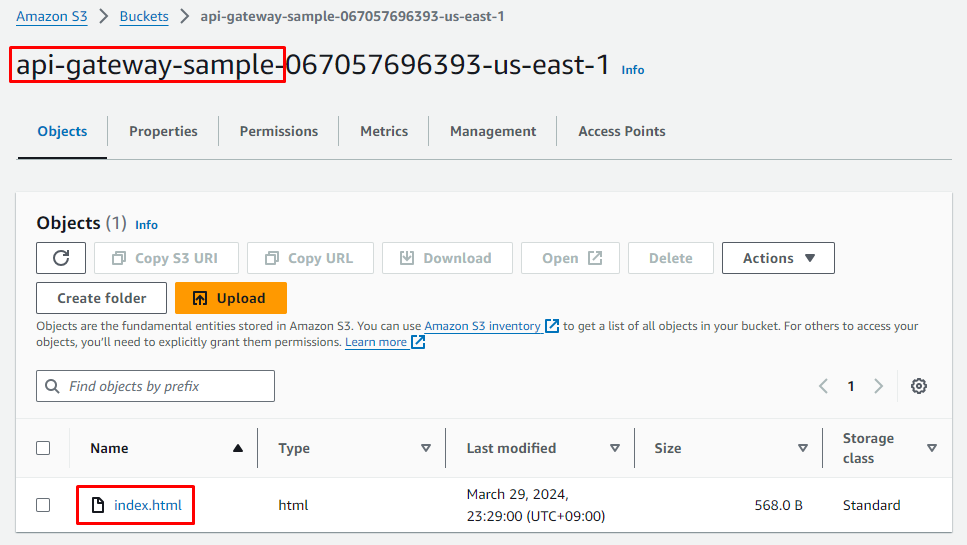
Task: Switch to the Properties tab
Action: (163, 131)
